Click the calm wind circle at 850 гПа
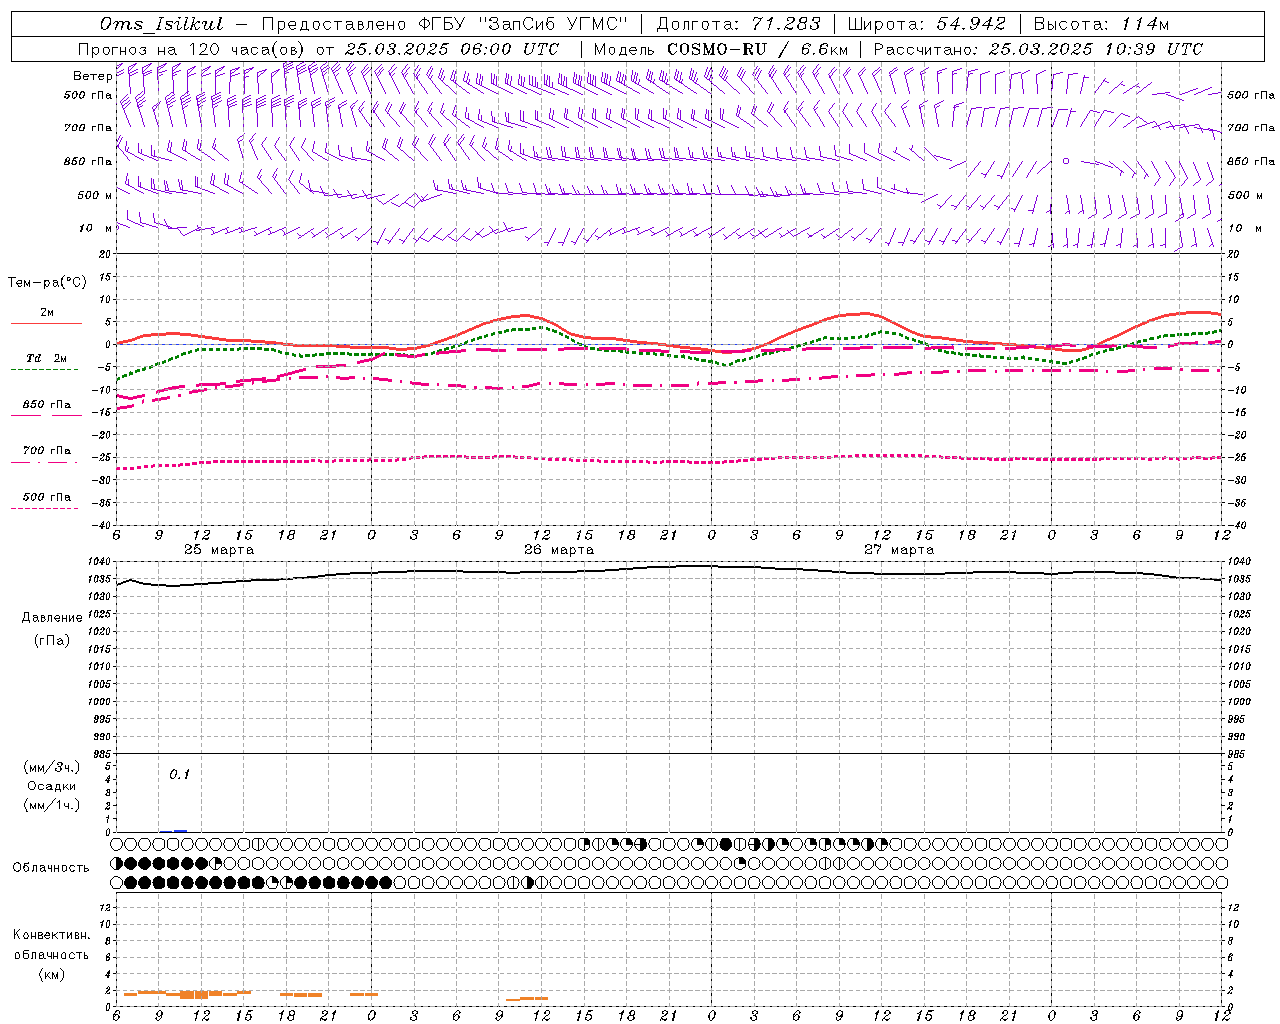The width and height of the screenshot is (1280, 1024). (x=1066, y=160)
